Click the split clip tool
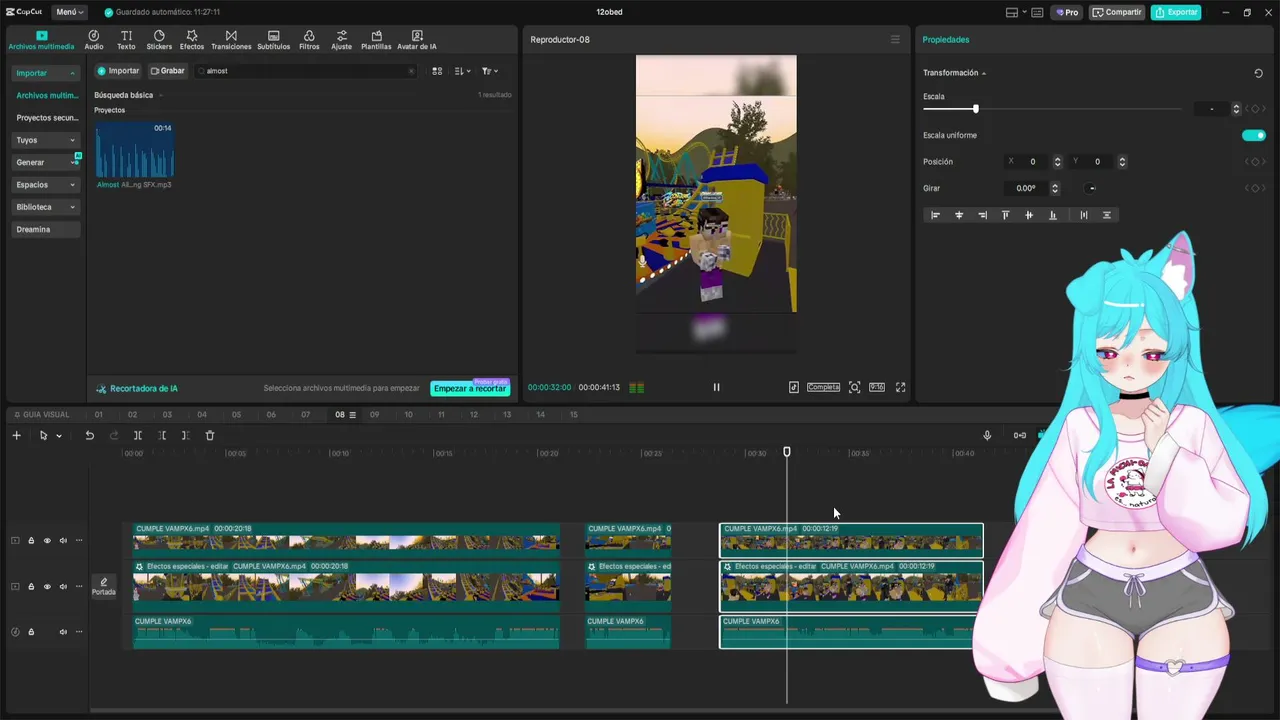This screenshot has width=1280, height=720. (x=138, y=435)
